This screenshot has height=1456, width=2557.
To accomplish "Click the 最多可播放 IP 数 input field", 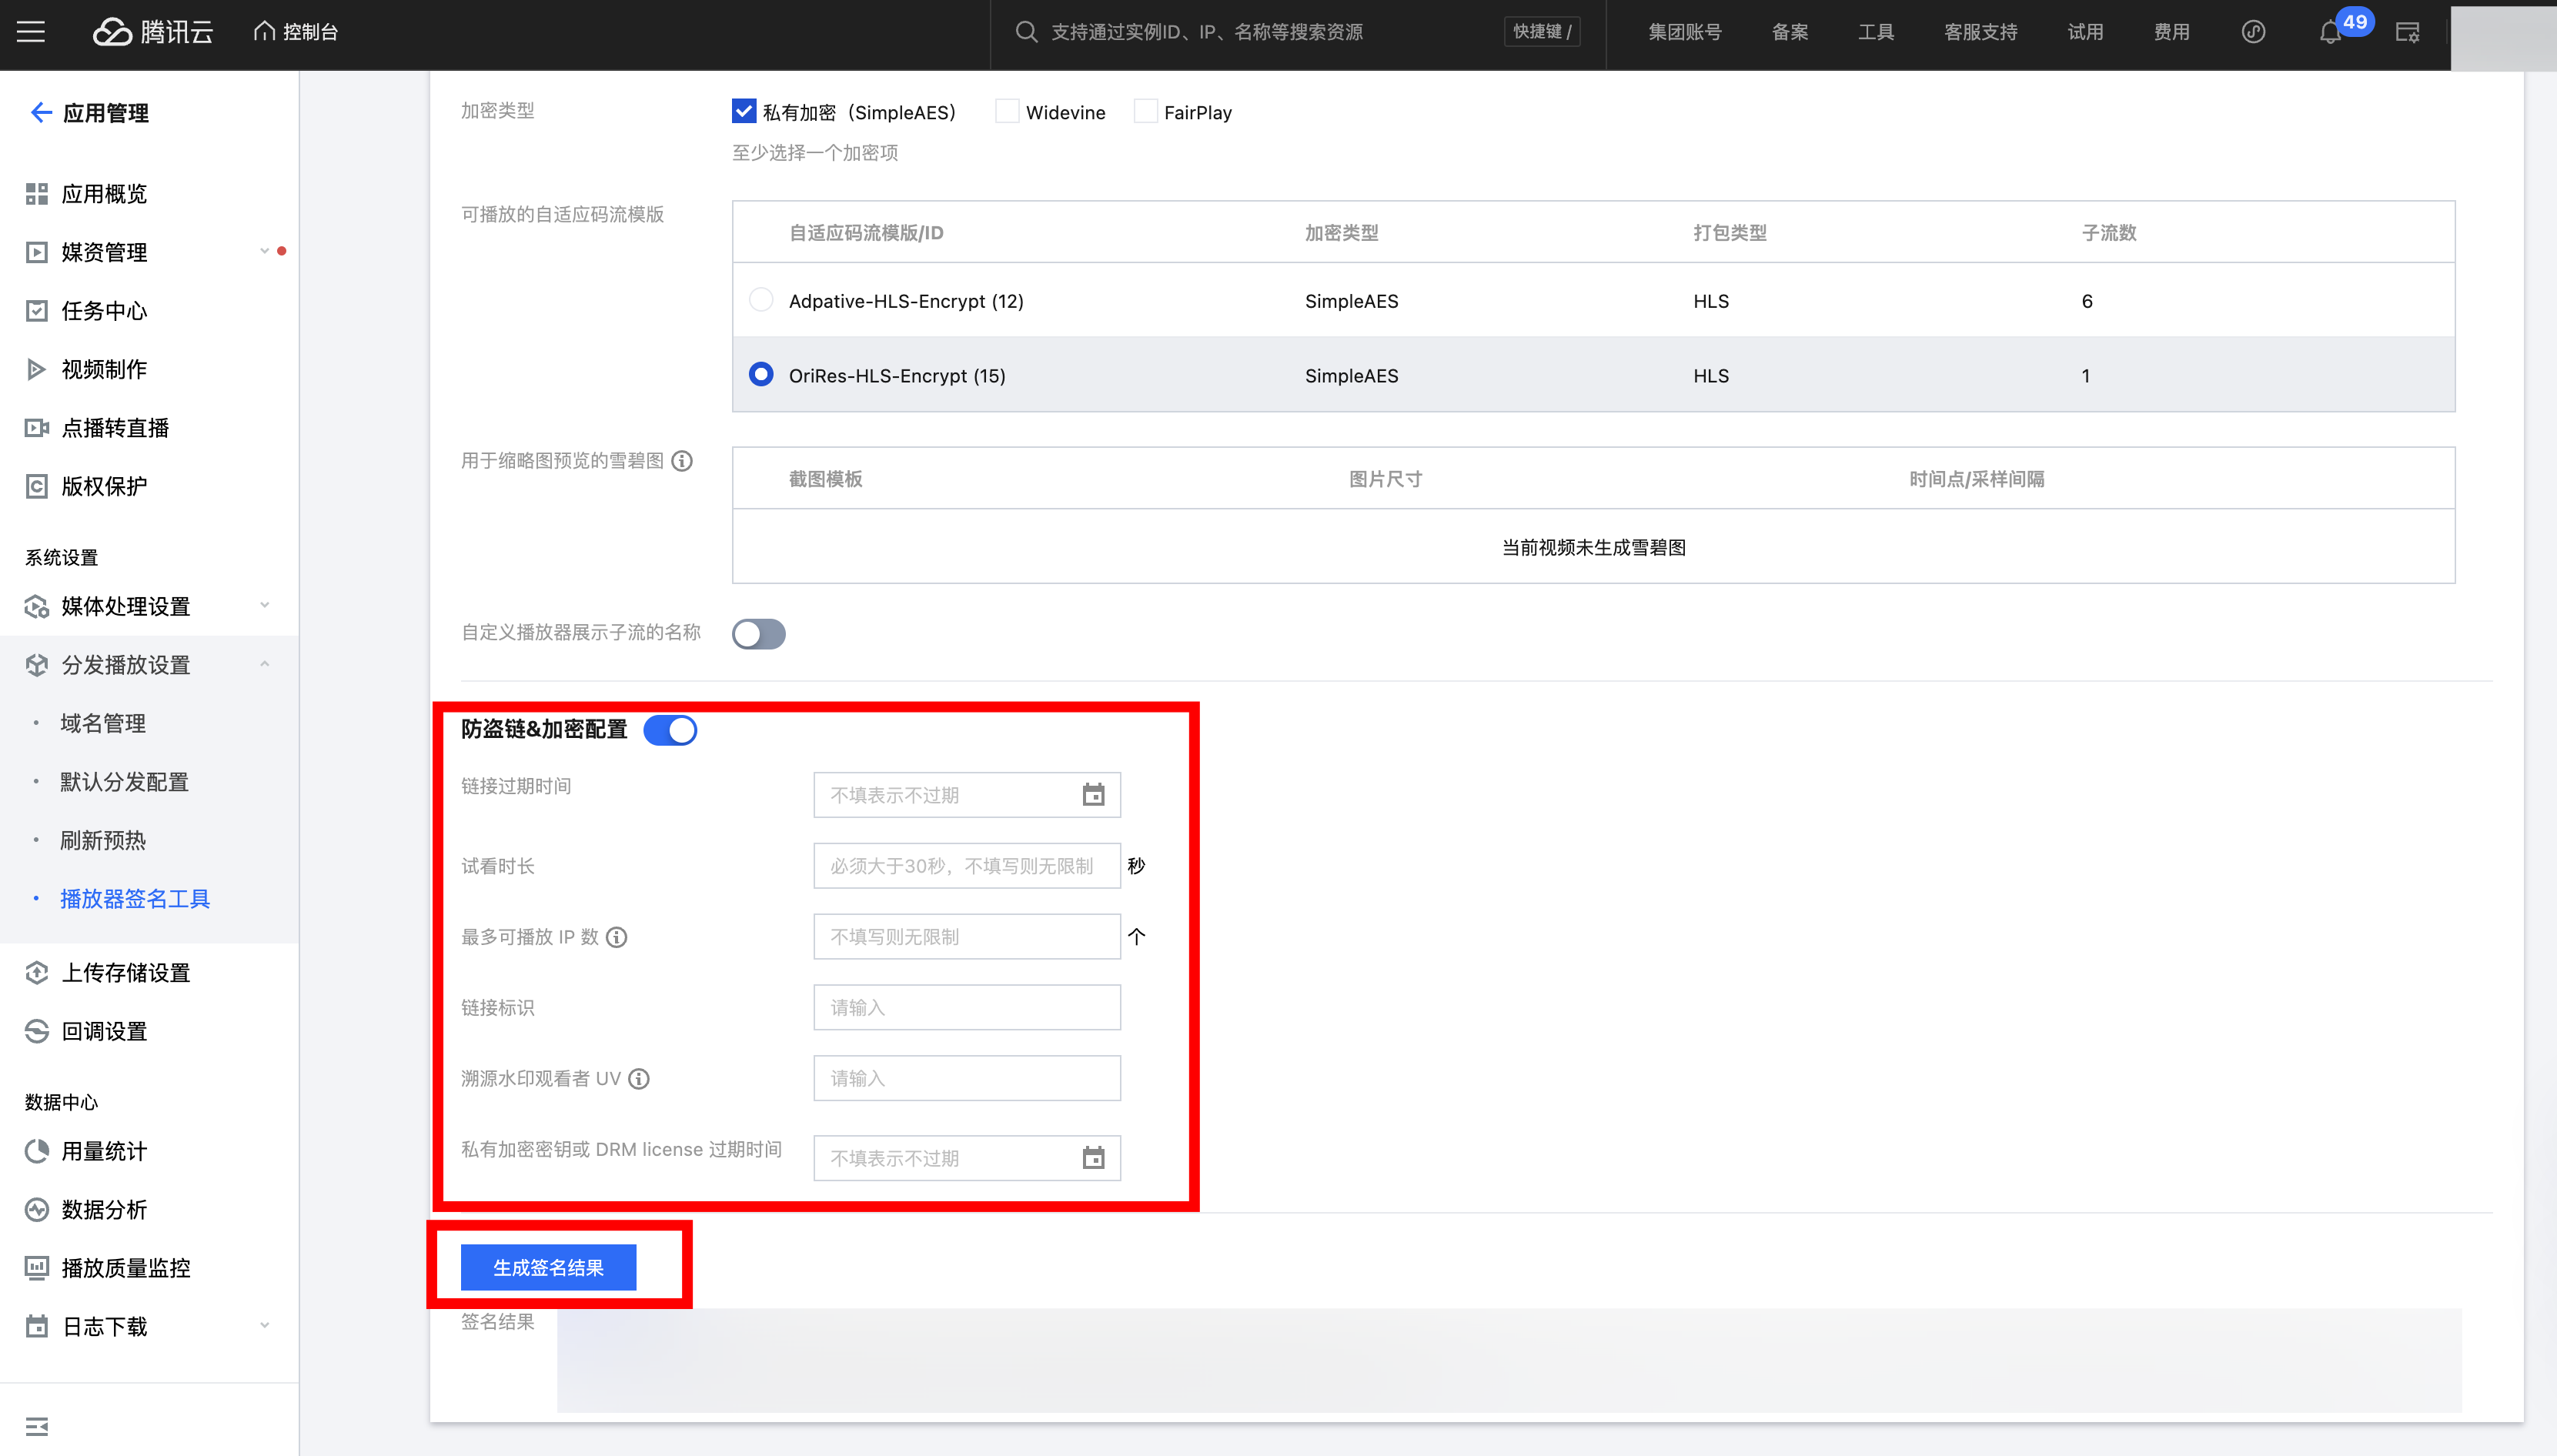I will click(x=967, y=937).
